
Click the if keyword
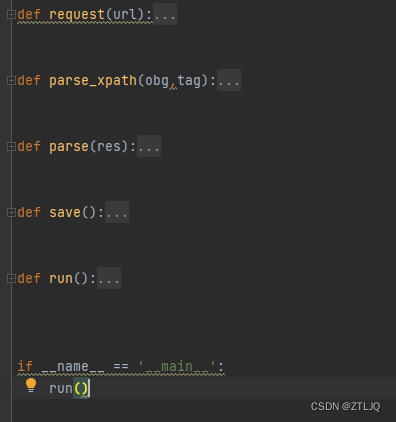coord(25,366)
